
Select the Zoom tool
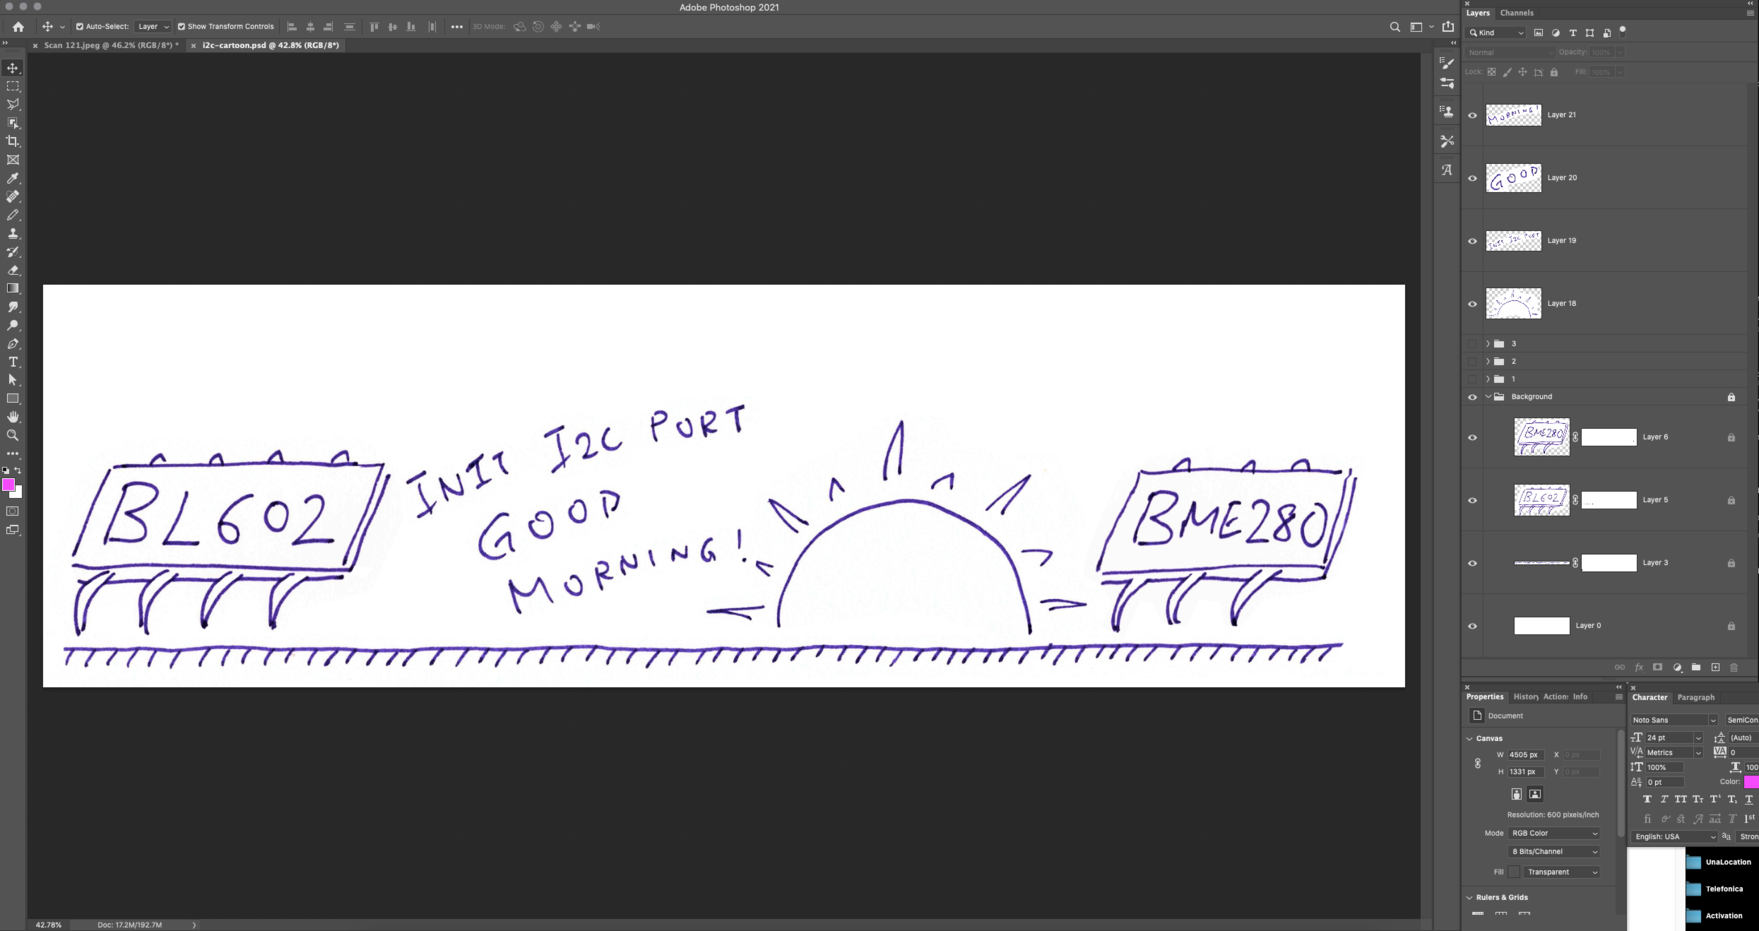pyautogui.click(x=13, y=435)
